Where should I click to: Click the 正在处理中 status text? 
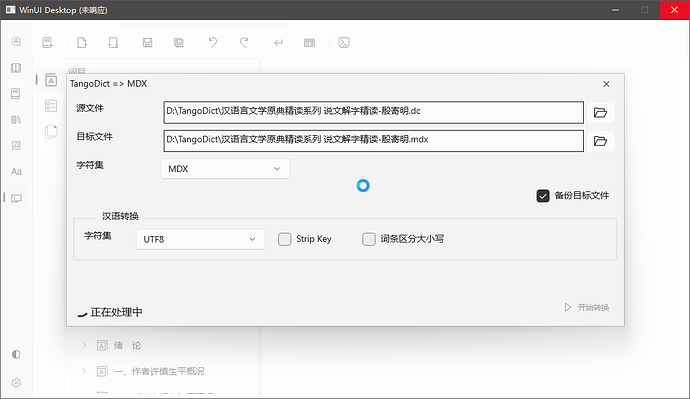pyautogui.click(x=116, y=312)
